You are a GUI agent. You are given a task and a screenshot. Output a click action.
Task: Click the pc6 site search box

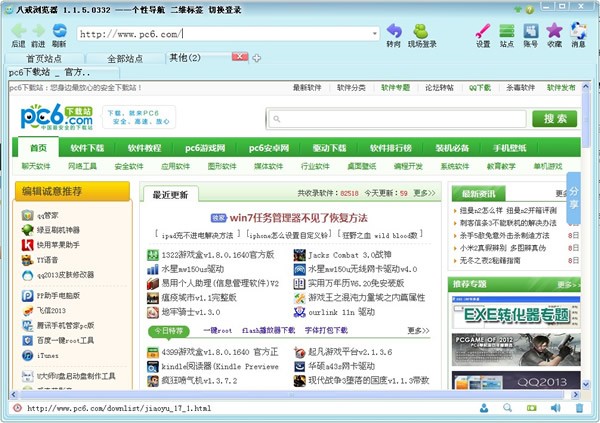click(x=397, y=119)
